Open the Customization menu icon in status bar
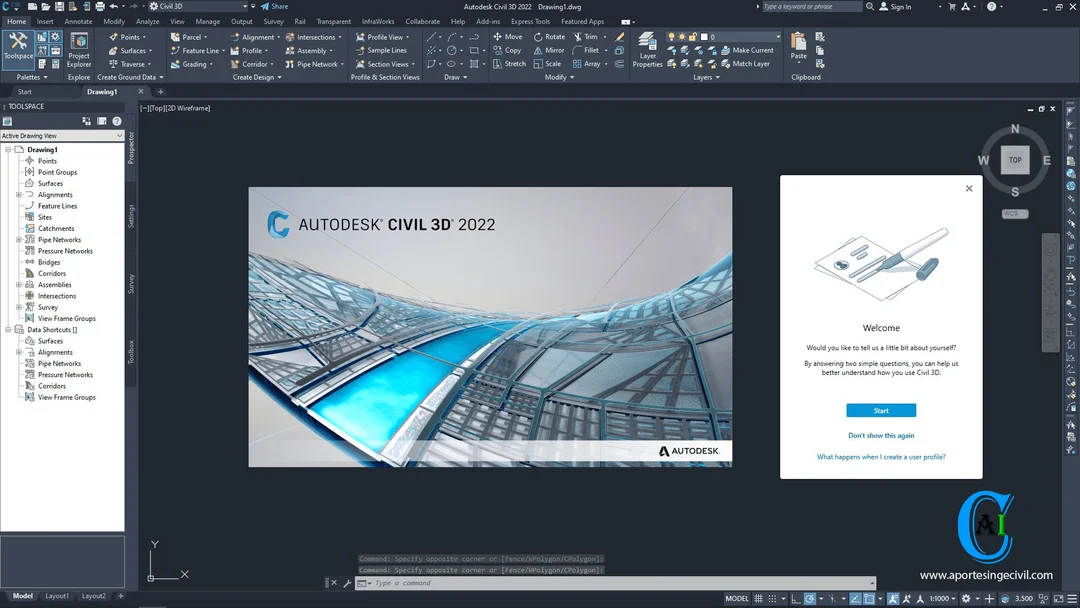Viewport: 1080px width, 608px height. pyautogui.click(x=1072, y=598)
